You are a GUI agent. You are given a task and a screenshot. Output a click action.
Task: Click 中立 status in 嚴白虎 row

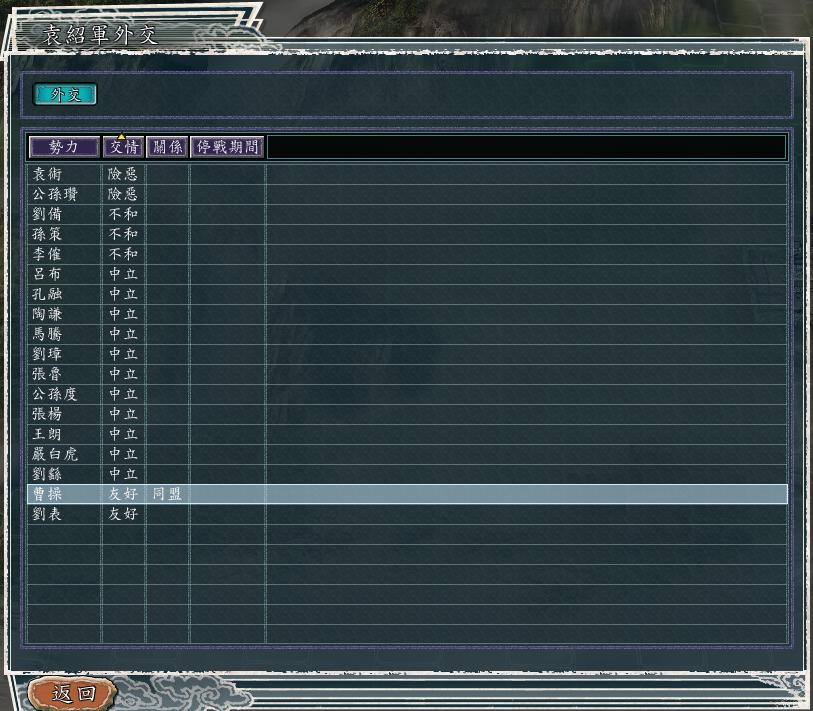click(x=123, y=454)
